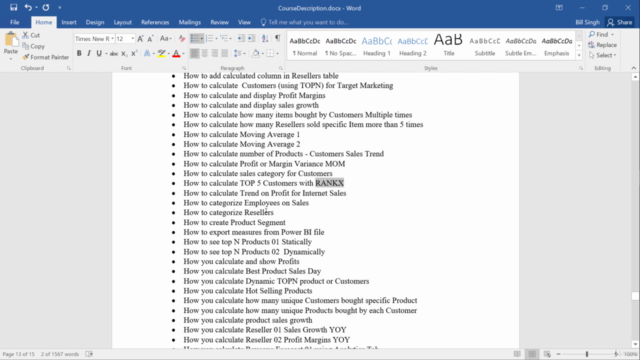The height and width of the screenshot is (360, 640).
Task: Switch to the References tab
Action: tap(155, 22)
